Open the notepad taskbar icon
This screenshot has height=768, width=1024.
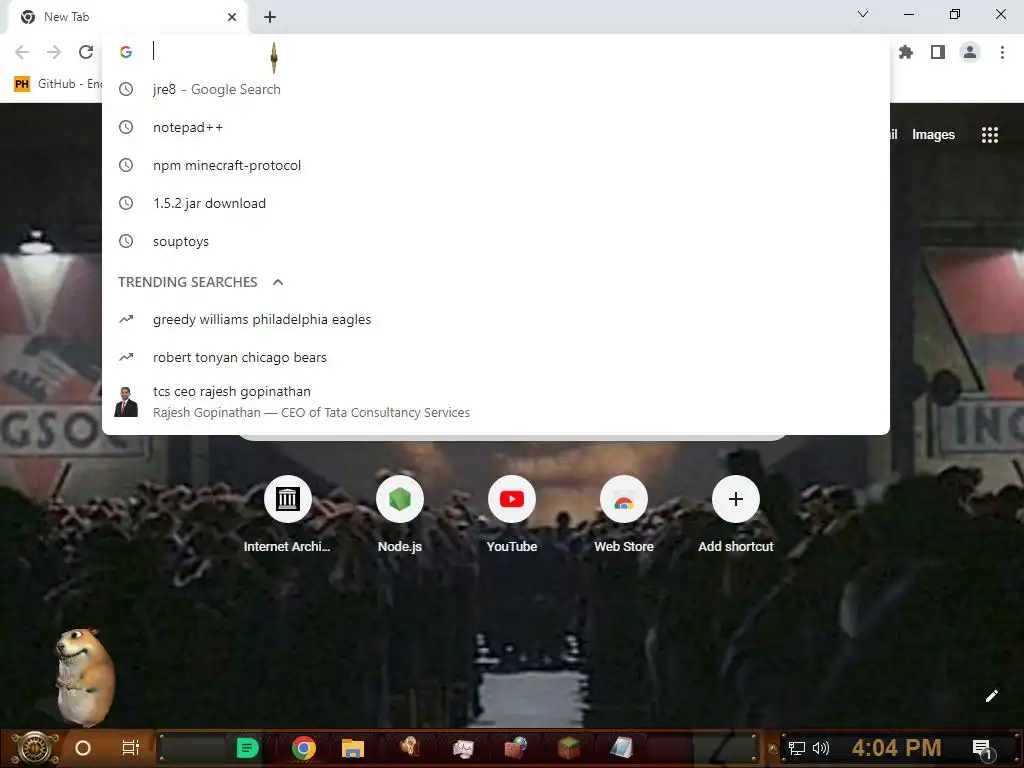[x=622, y=748]
